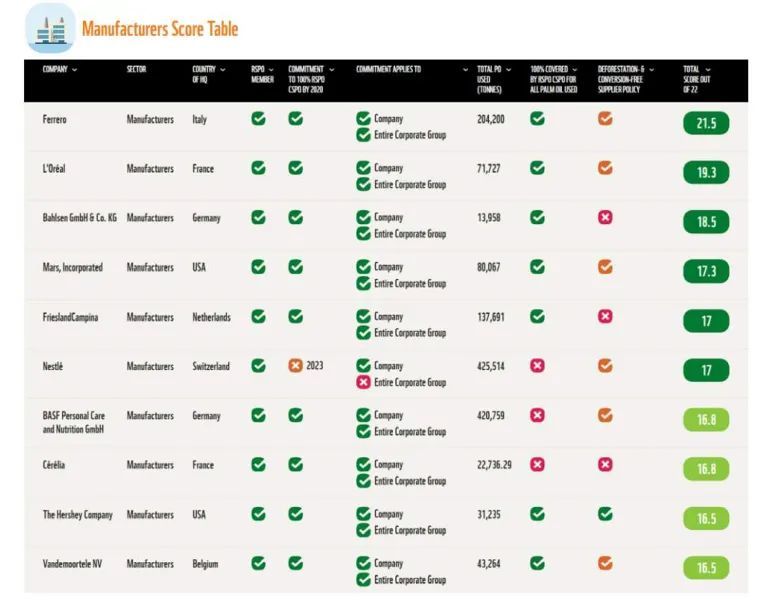771x606 pixels.
Task: Click Nestlé's orange 2023 commitment icon
Action: 295,365
